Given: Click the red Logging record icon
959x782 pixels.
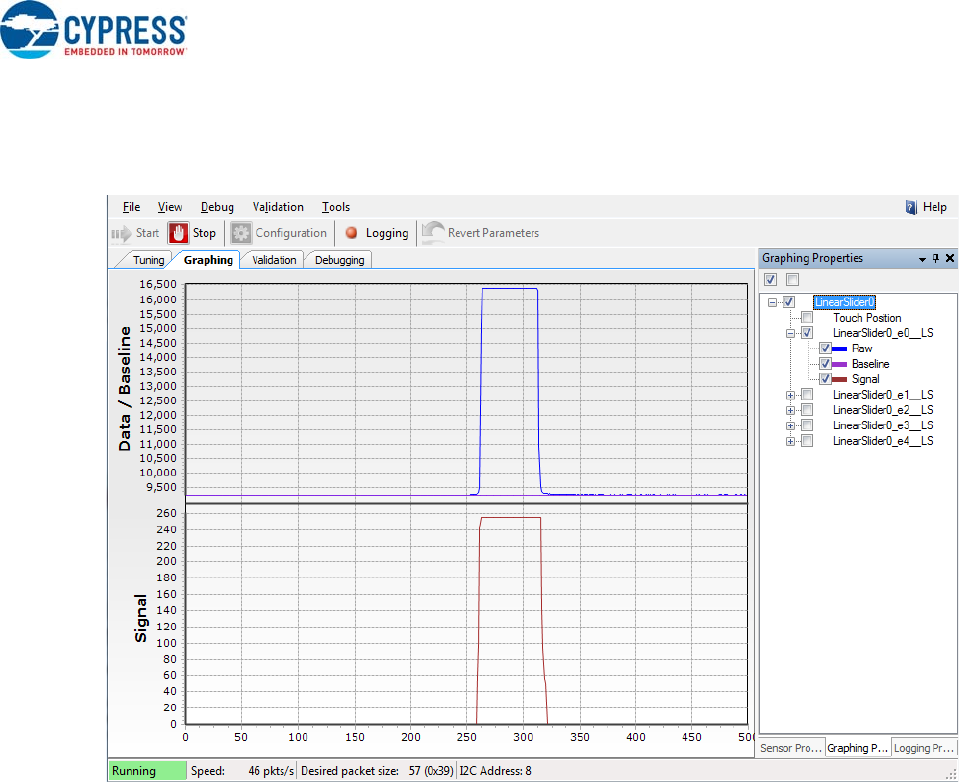Looking at the screenshot, I should [351, 233].
